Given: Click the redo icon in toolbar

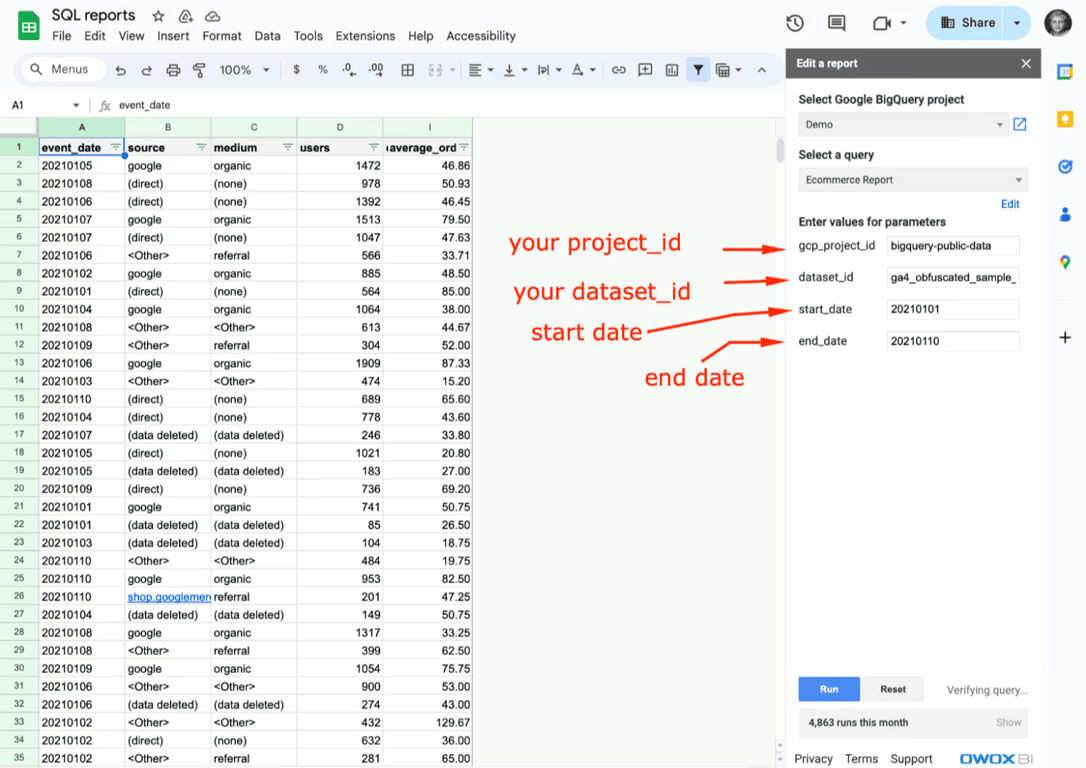Looking at the screenshot, I should click(146, 70).
